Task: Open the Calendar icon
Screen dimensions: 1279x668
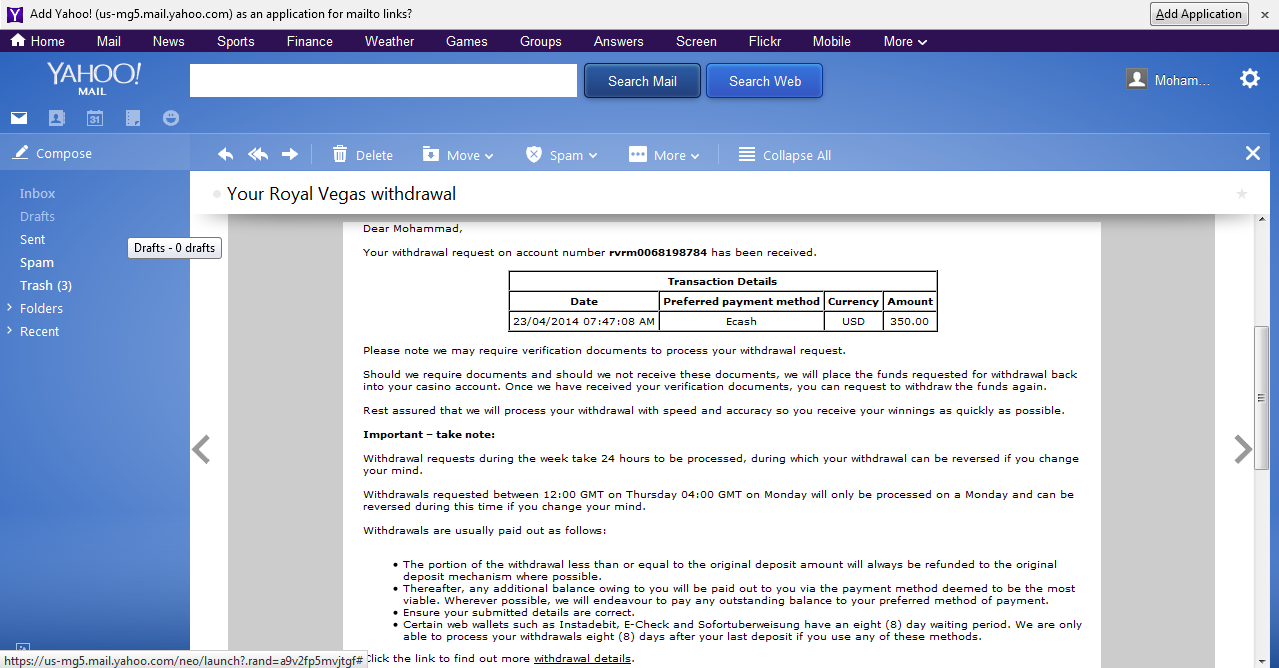Action: pos(94,118)
